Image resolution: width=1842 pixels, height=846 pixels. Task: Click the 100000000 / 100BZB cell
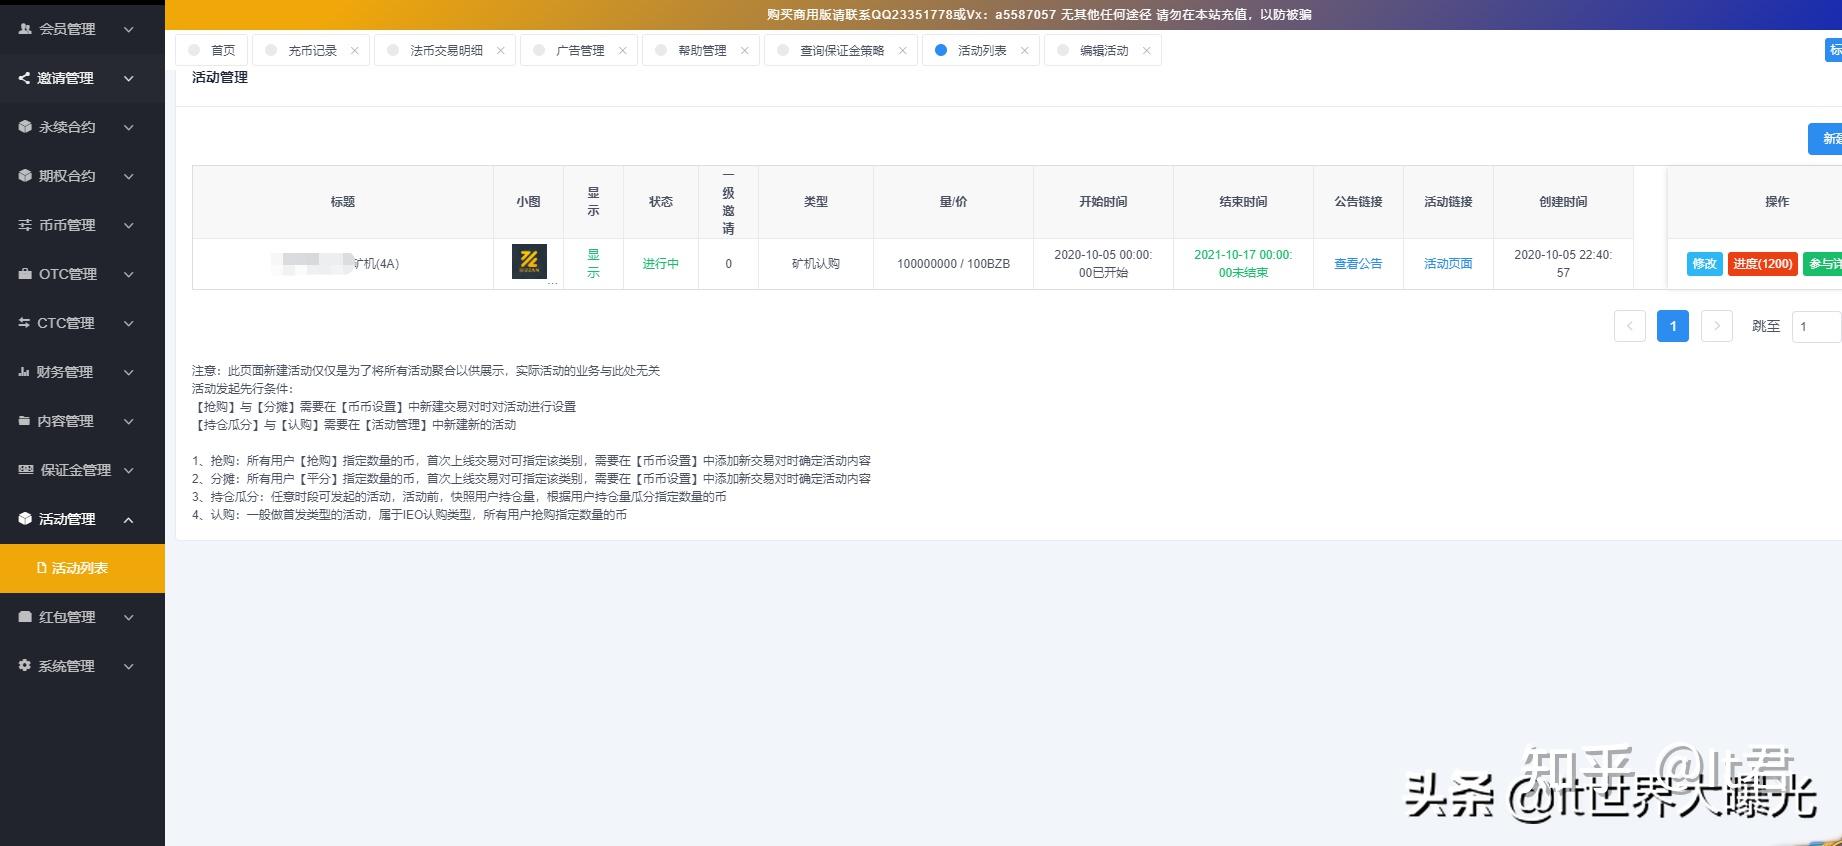(953, 264)
